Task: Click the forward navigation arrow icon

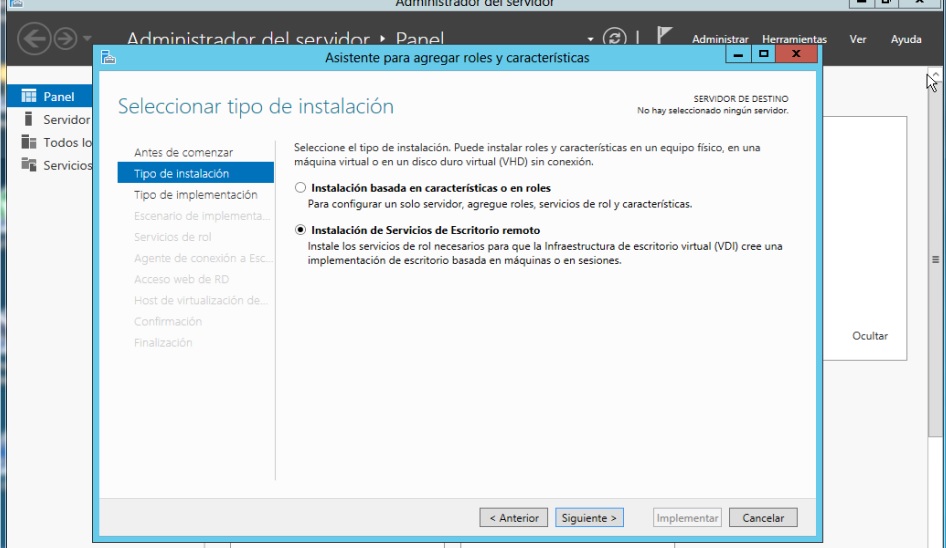Action: pyautogui.click(x=65, y=40)
